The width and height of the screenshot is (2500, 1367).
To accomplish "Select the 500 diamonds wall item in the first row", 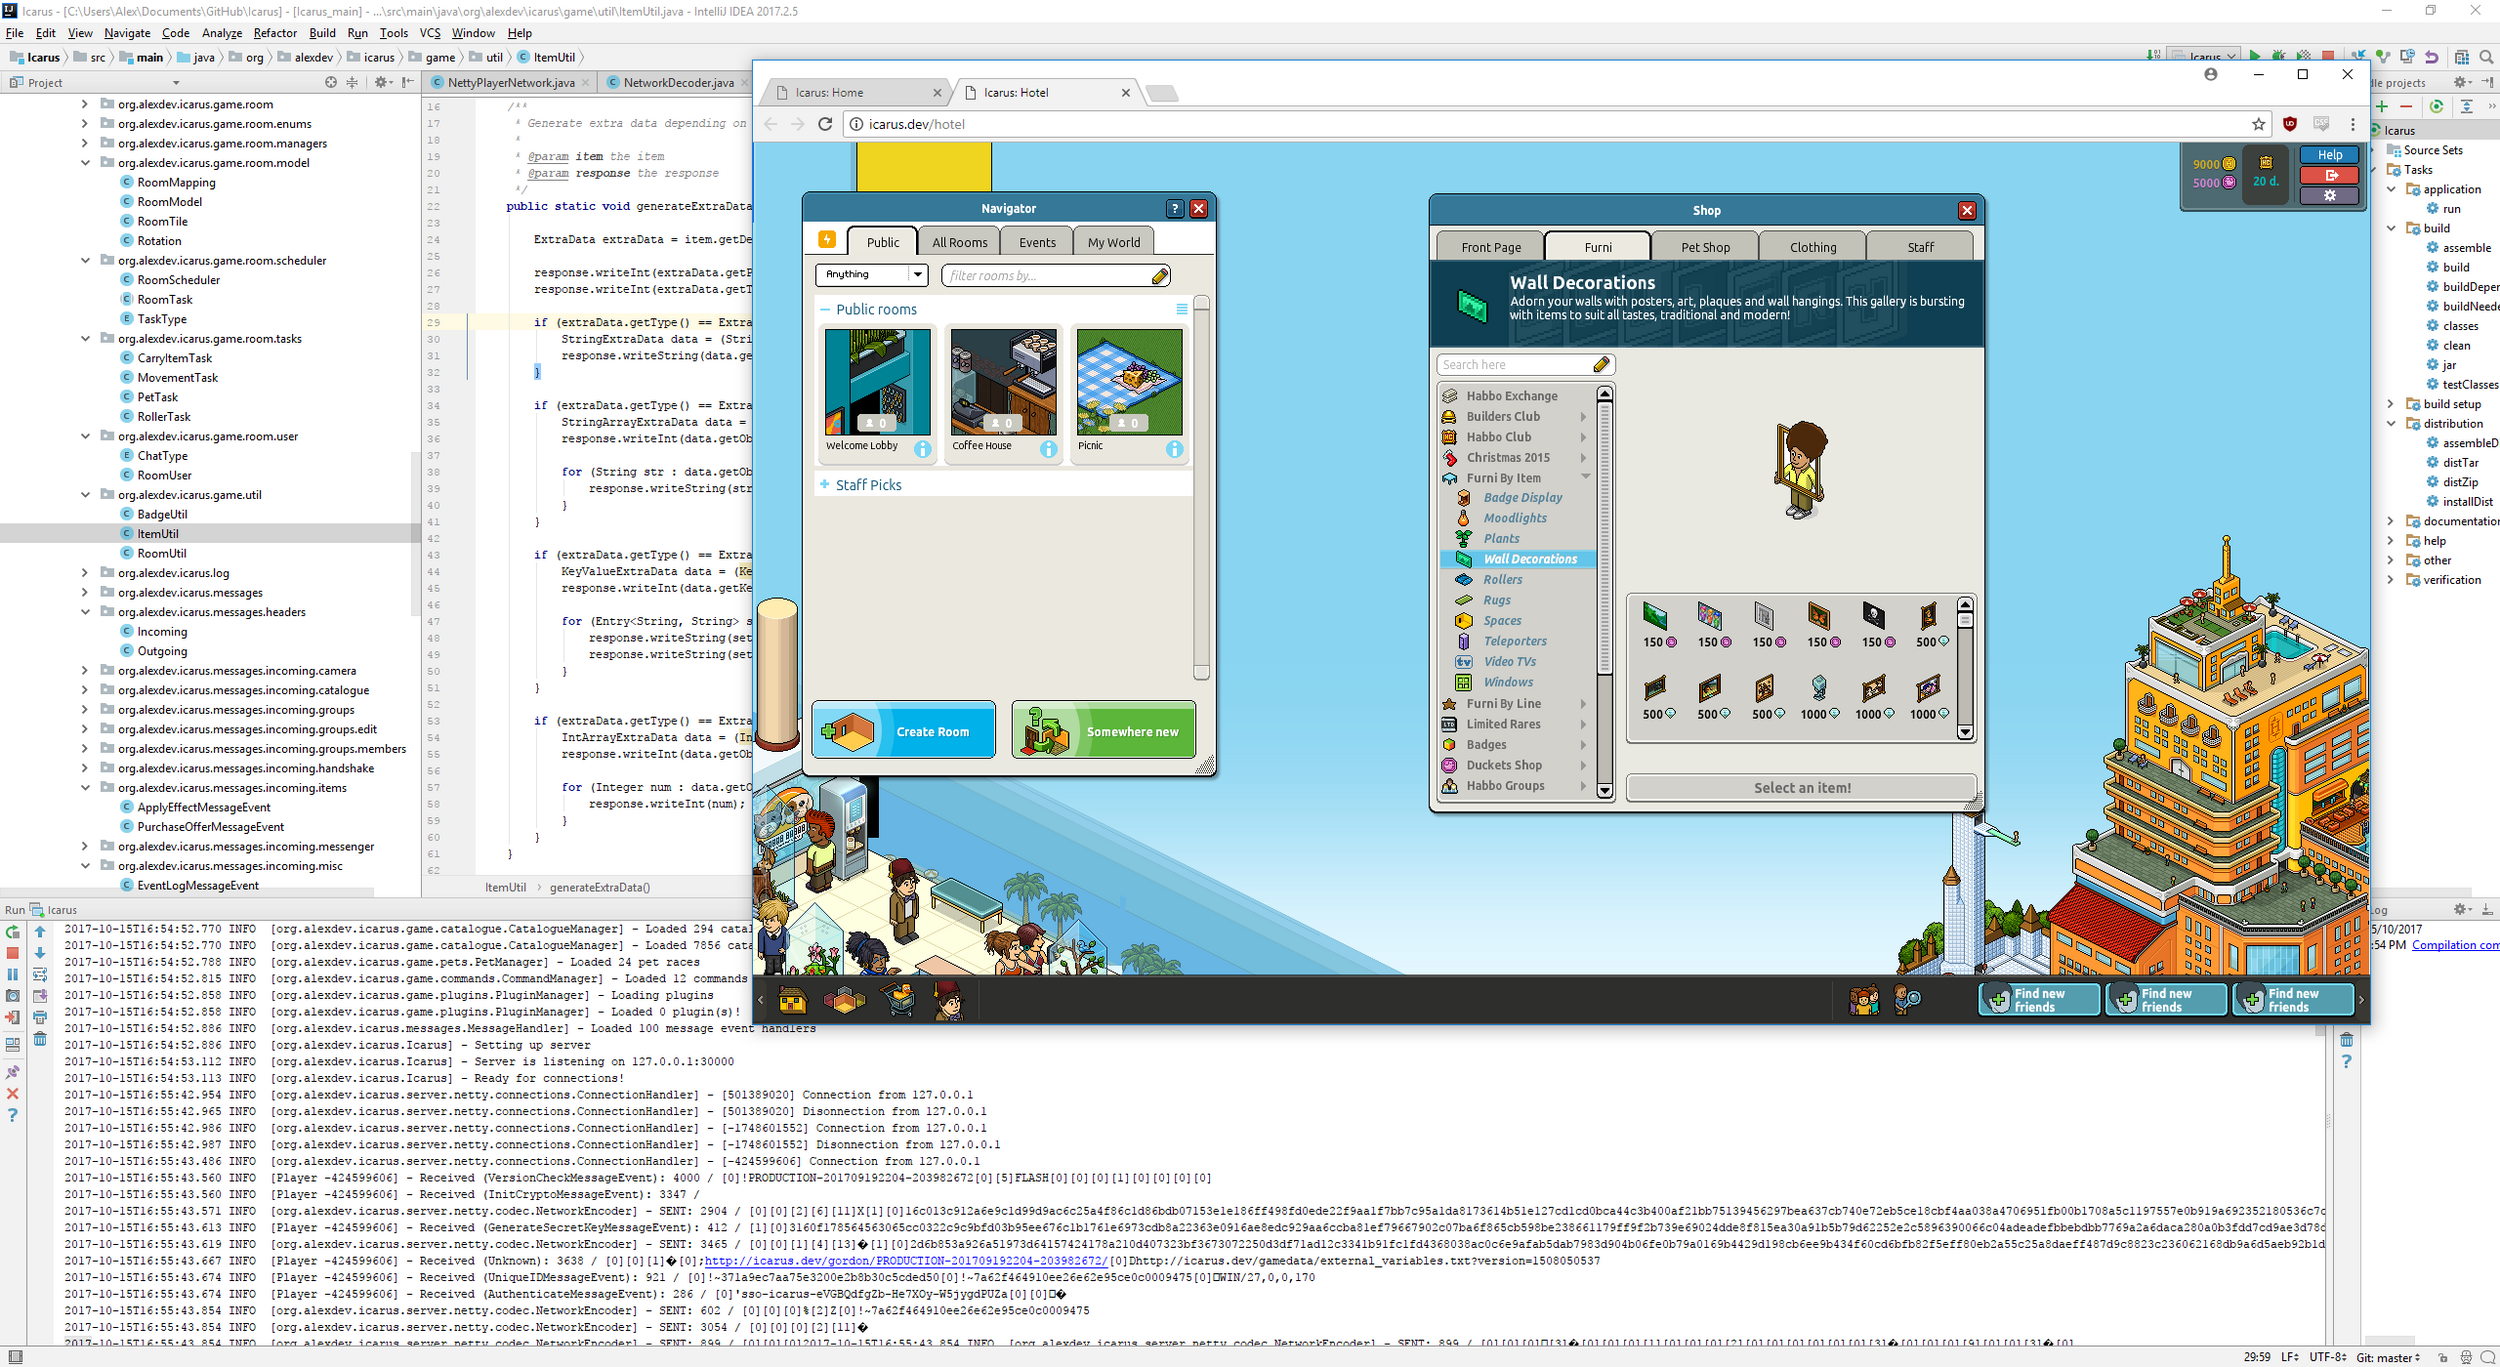I will coord(1929,626).
